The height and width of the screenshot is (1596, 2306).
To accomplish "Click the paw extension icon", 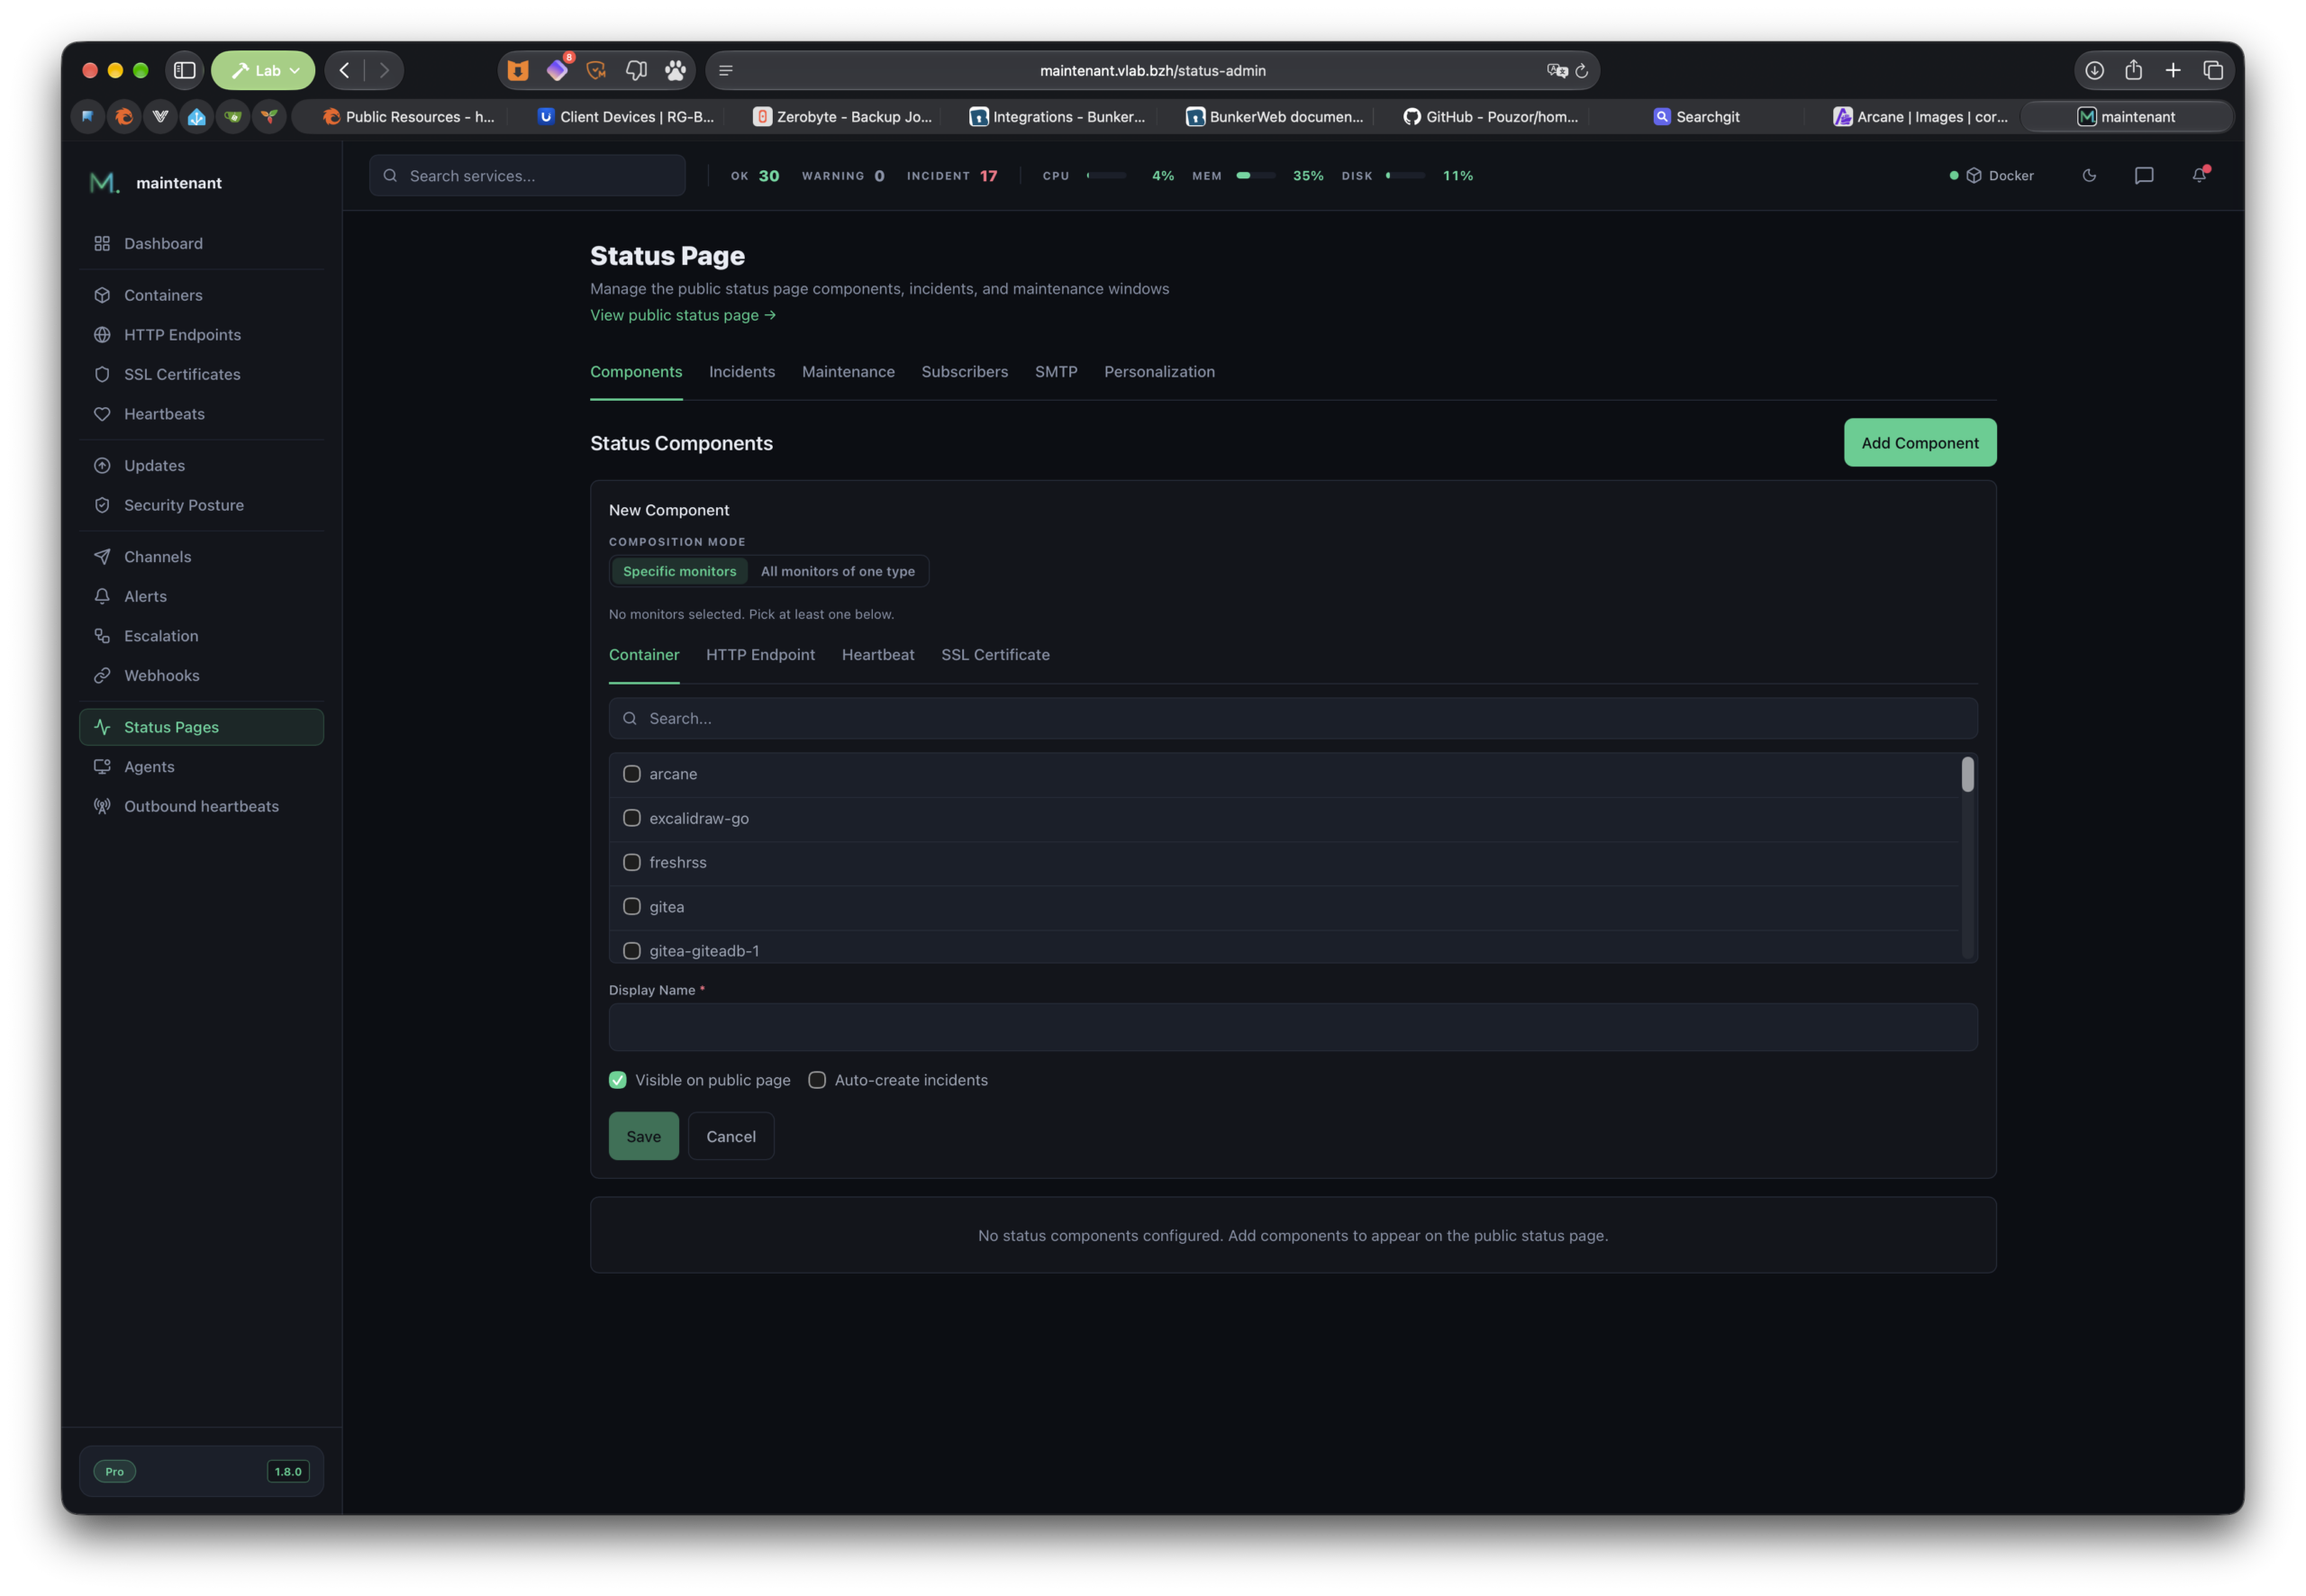I will click(675, 70).
